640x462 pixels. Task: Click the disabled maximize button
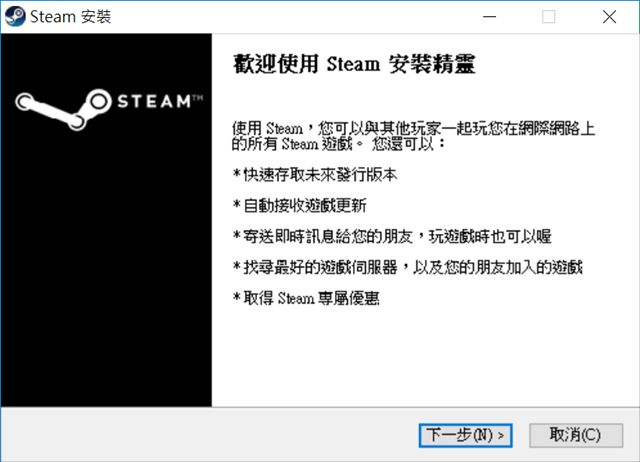pyautogui.click(x=548, y=17)
